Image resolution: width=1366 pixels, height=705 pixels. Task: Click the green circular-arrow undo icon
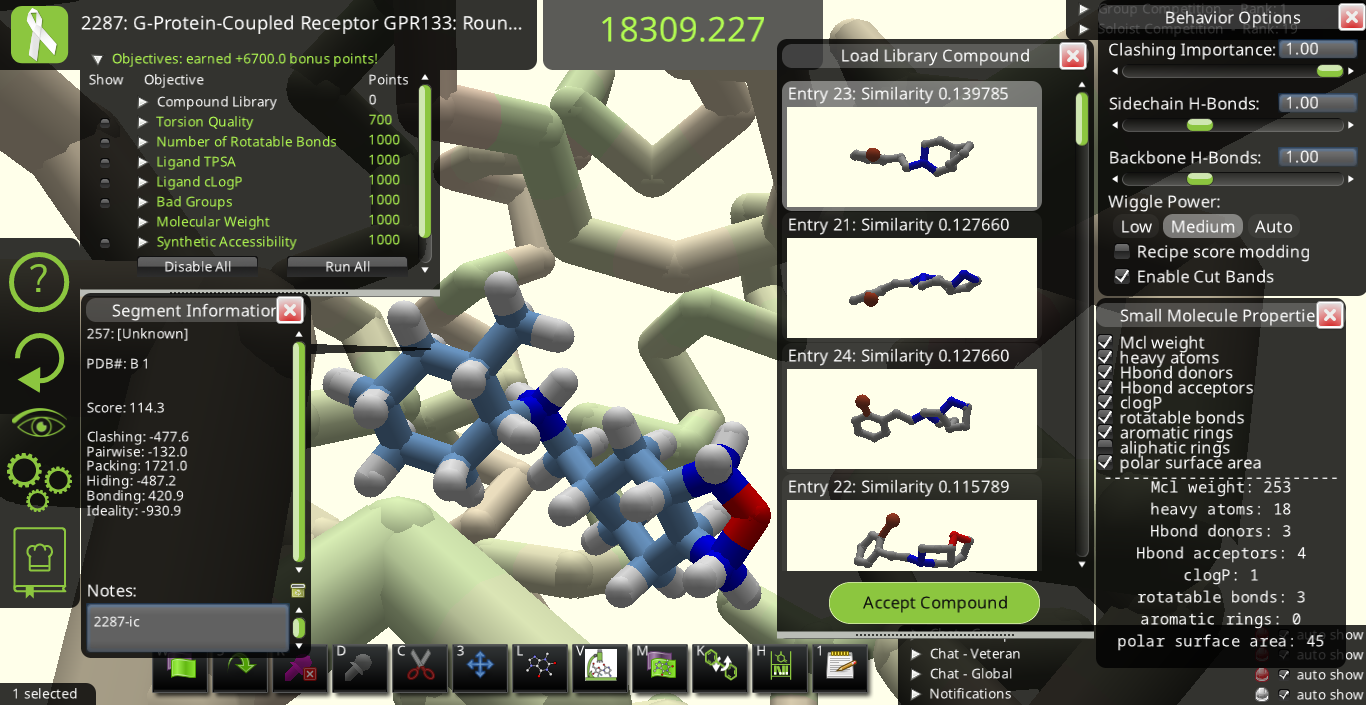[x=39, y=363]
